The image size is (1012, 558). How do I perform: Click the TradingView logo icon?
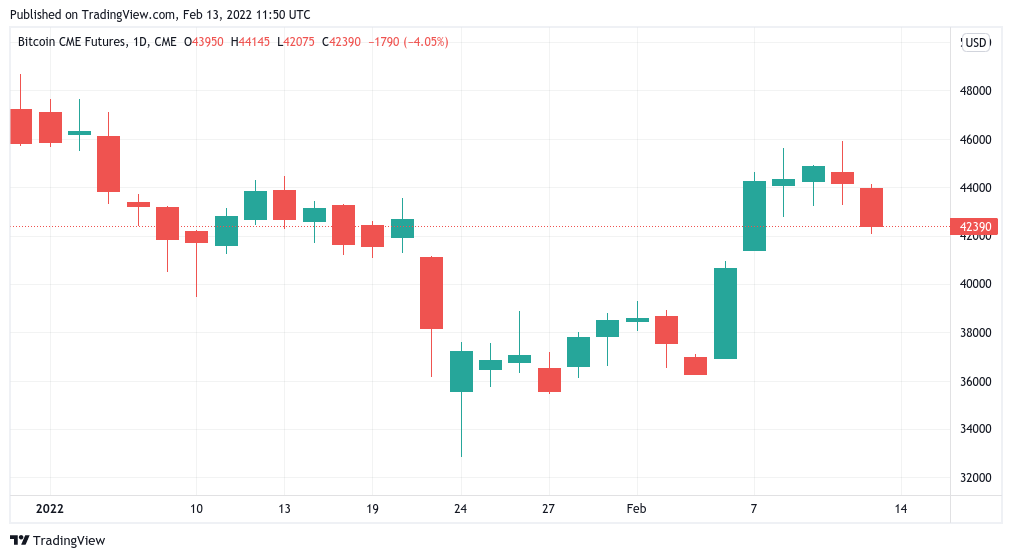coord(19,540)
